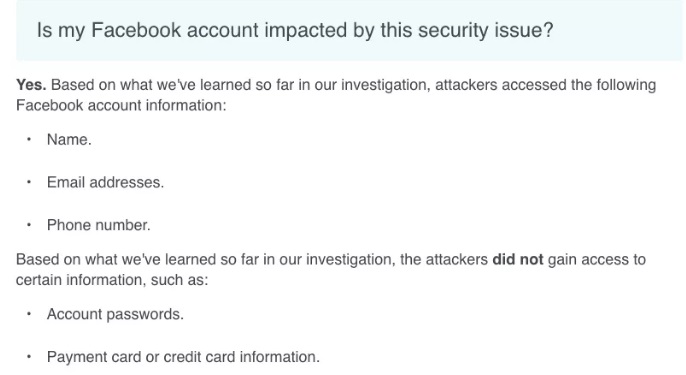Click 'certain information, such as:' text

point(112,280)
